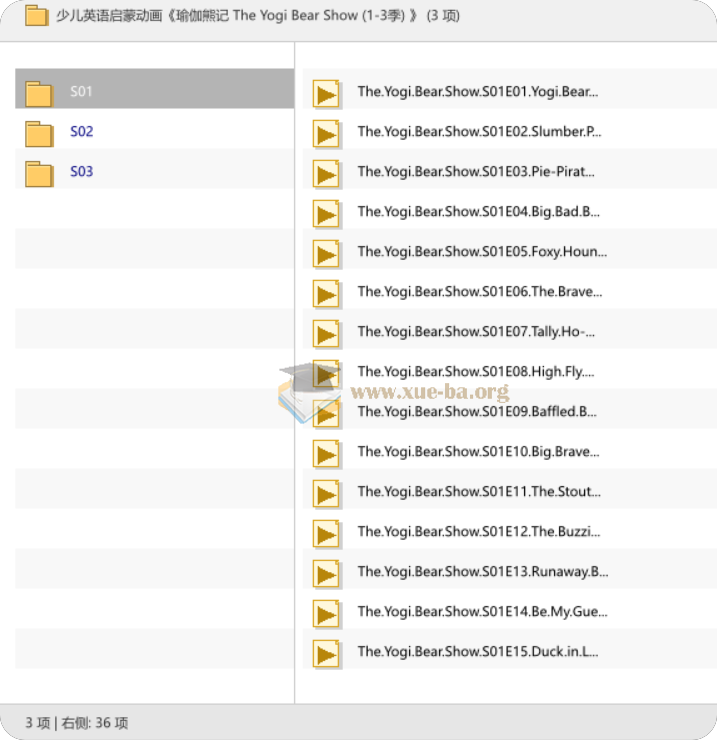
Task: Click video icon for S01E15 Duck.in
Action: pos(326,655)
